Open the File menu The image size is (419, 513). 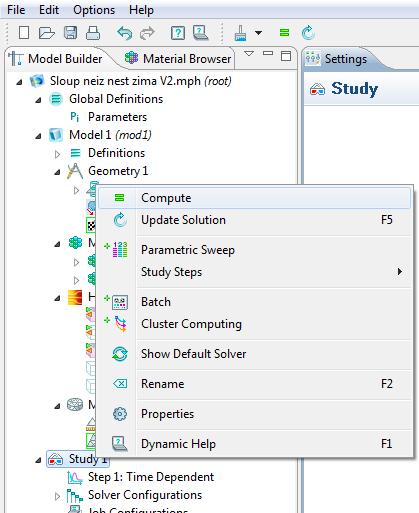coord(16,10)
